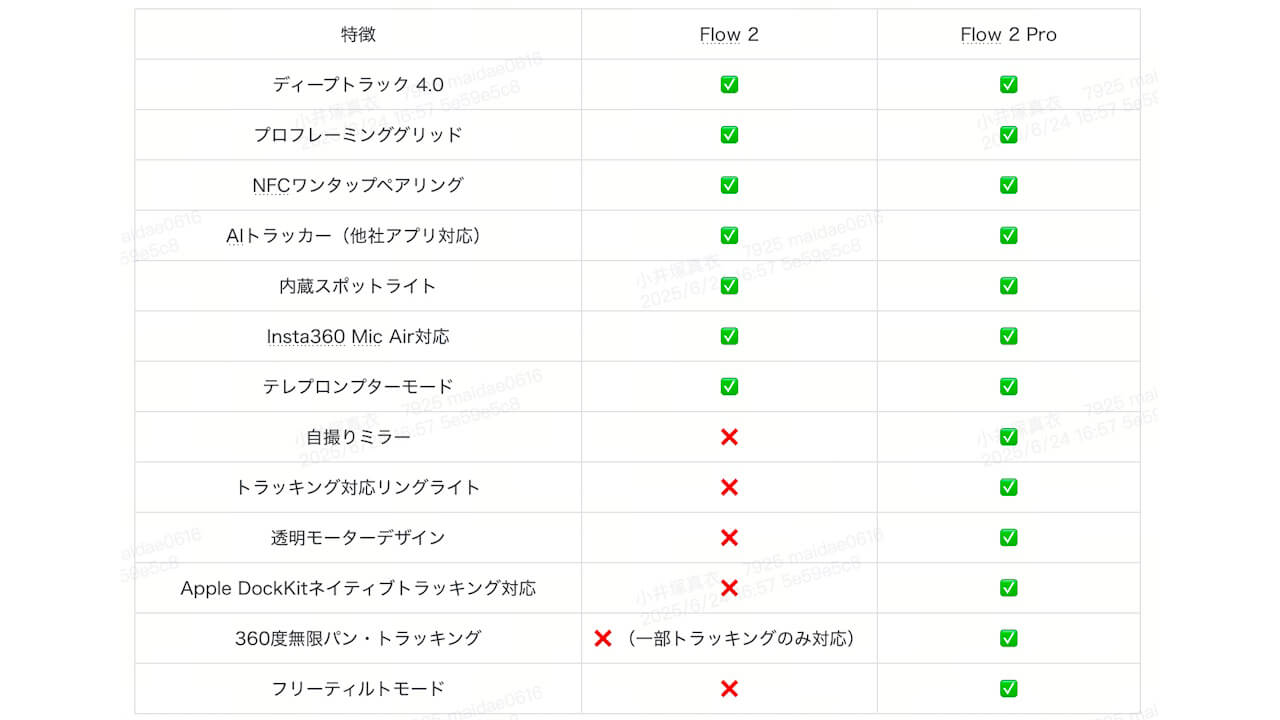Click the Insta360 Mic Air対応 row label

358,336
